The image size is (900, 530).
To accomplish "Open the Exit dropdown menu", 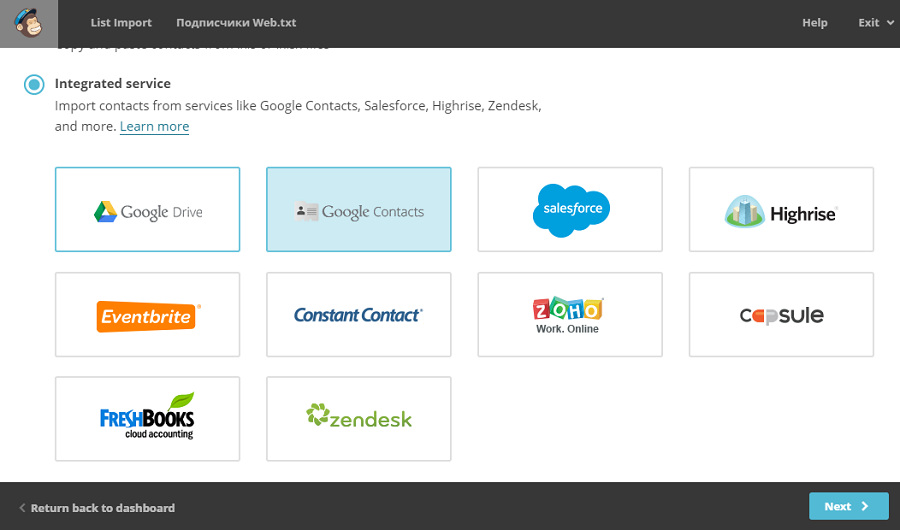I will 876,23.
